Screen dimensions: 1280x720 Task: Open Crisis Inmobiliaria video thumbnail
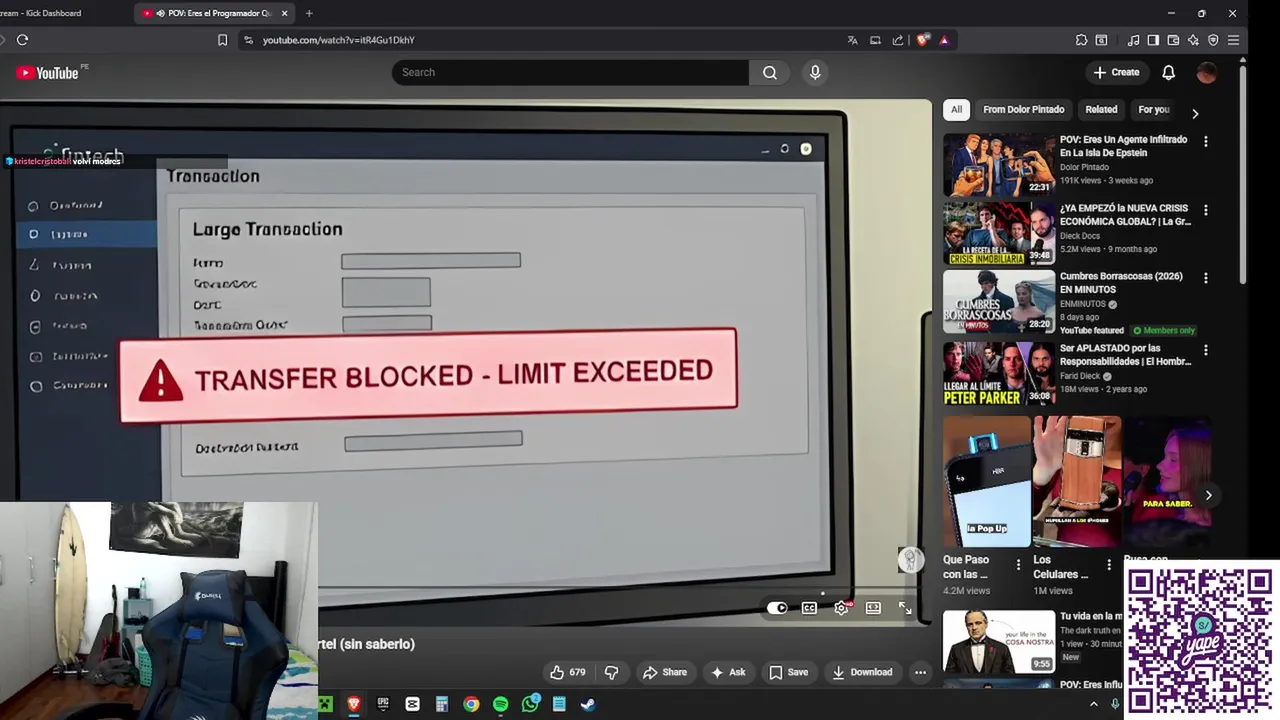pos(999,233)
